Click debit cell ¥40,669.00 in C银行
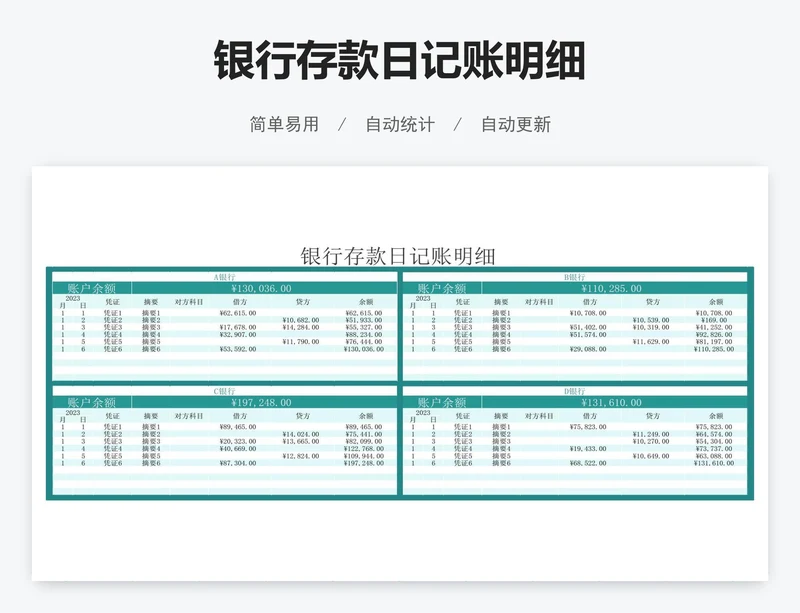Image resolution: width=800 pixels, height=613 pixels. [x=238, y=449]
